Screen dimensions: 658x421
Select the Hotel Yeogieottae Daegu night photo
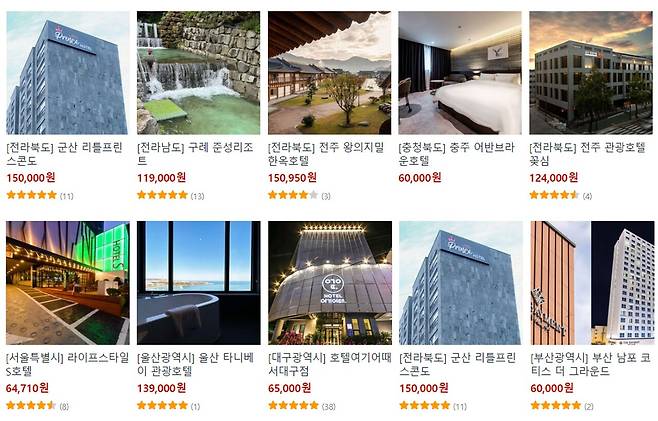click(330, 283)
